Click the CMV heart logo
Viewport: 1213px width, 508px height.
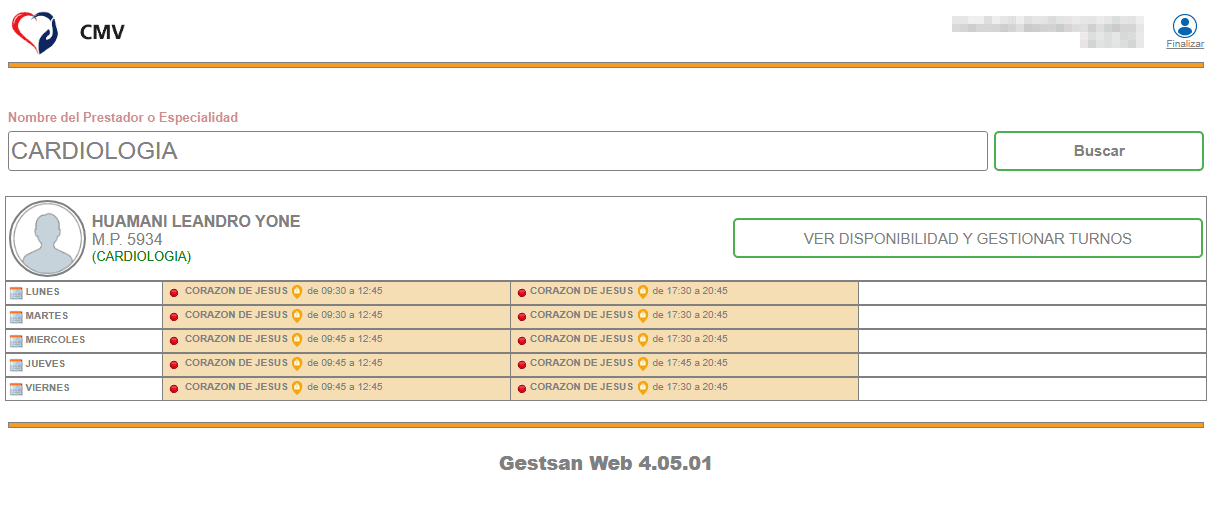click(x=34, y=33)
